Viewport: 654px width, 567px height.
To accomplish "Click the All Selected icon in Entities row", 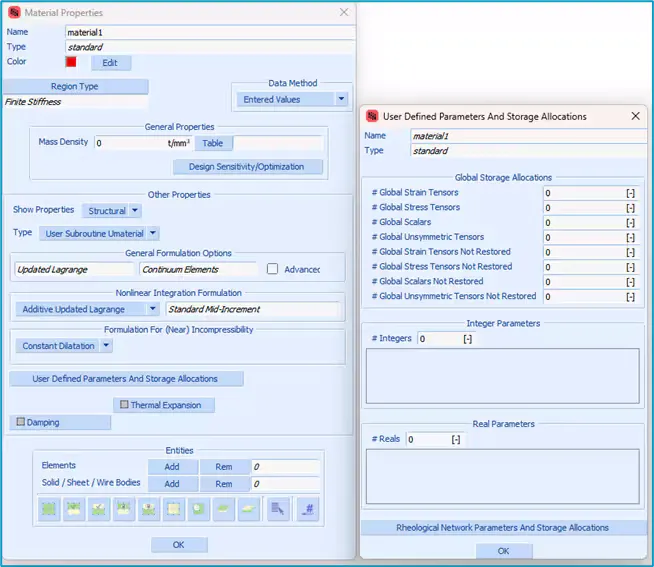I will [x=73, y=509].
